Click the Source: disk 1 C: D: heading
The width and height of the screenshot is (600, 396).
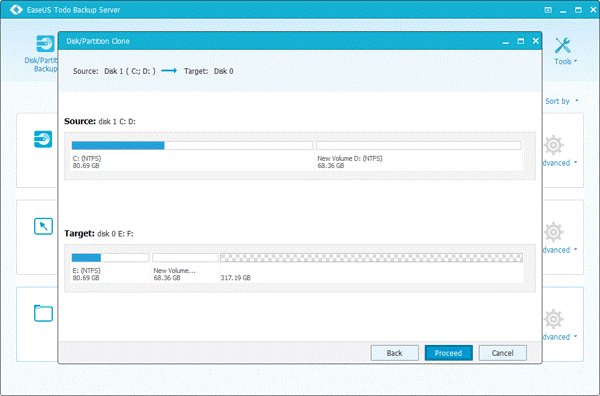(x=100, y=121)
